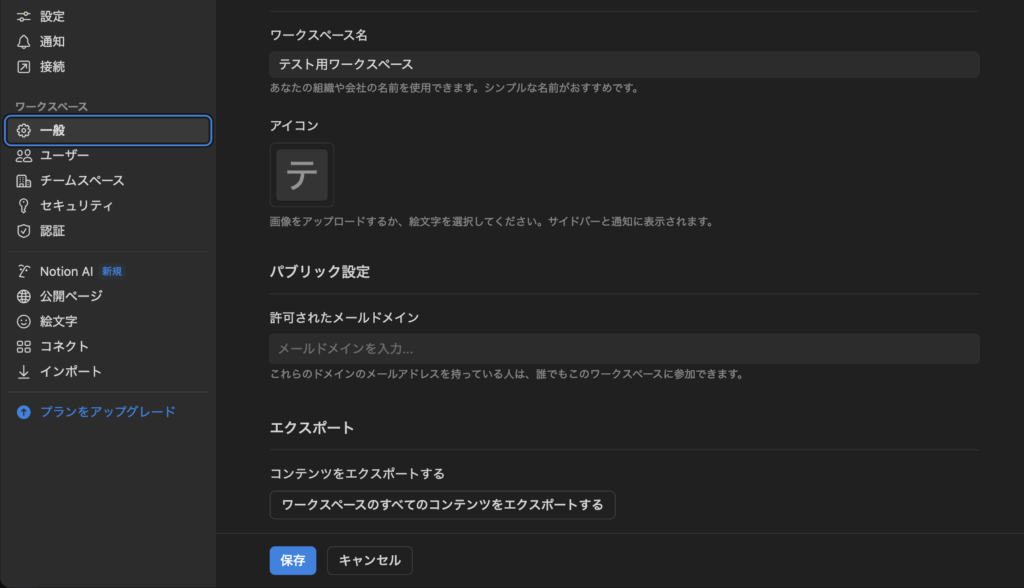Click the download icon beside インポート
This screenshot has height=588, width=1024.
click(x=24, y=372)
